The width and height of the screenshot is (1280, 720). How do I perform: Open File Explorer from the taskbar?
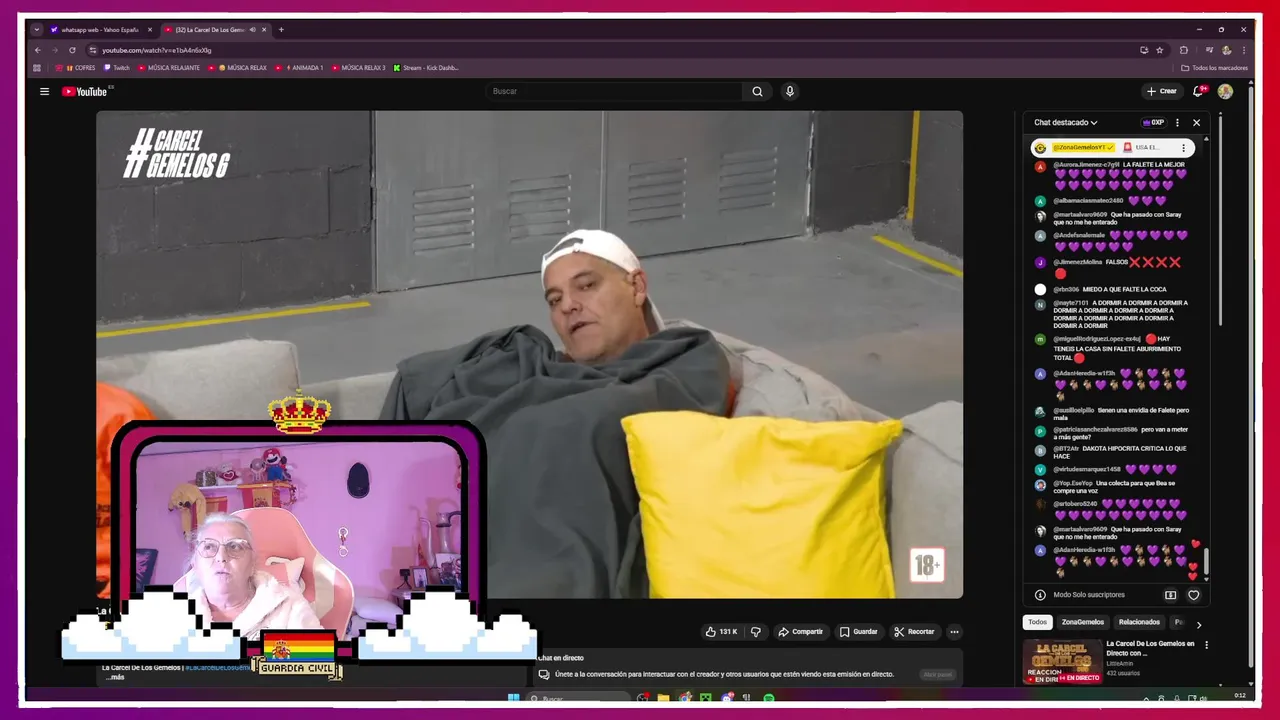coord(662,698)
